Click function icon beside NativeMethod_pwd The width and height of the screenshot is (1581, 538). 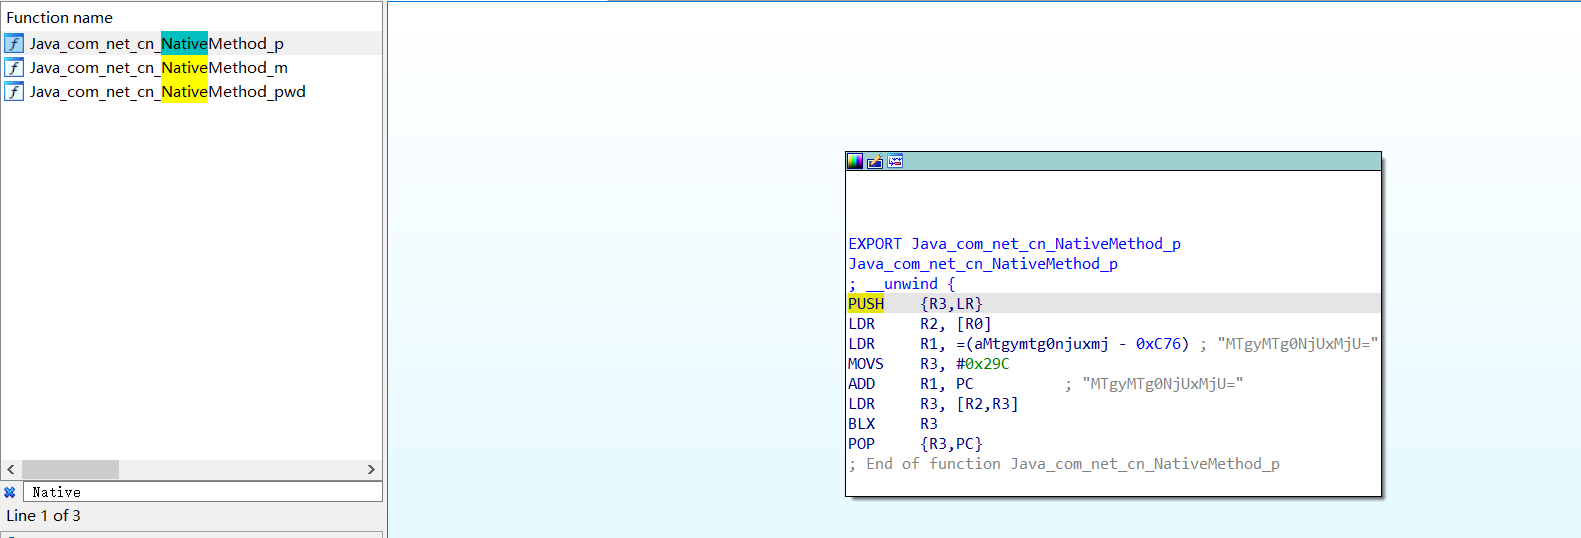tap(14, 92)
